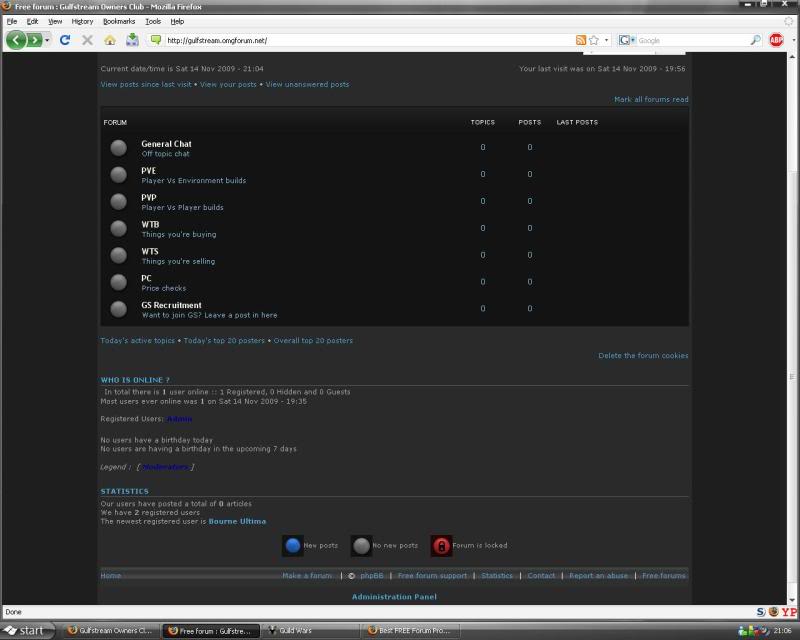Click Delete the forum cookies
800x640 pixels.
click(x=643, y=356)
